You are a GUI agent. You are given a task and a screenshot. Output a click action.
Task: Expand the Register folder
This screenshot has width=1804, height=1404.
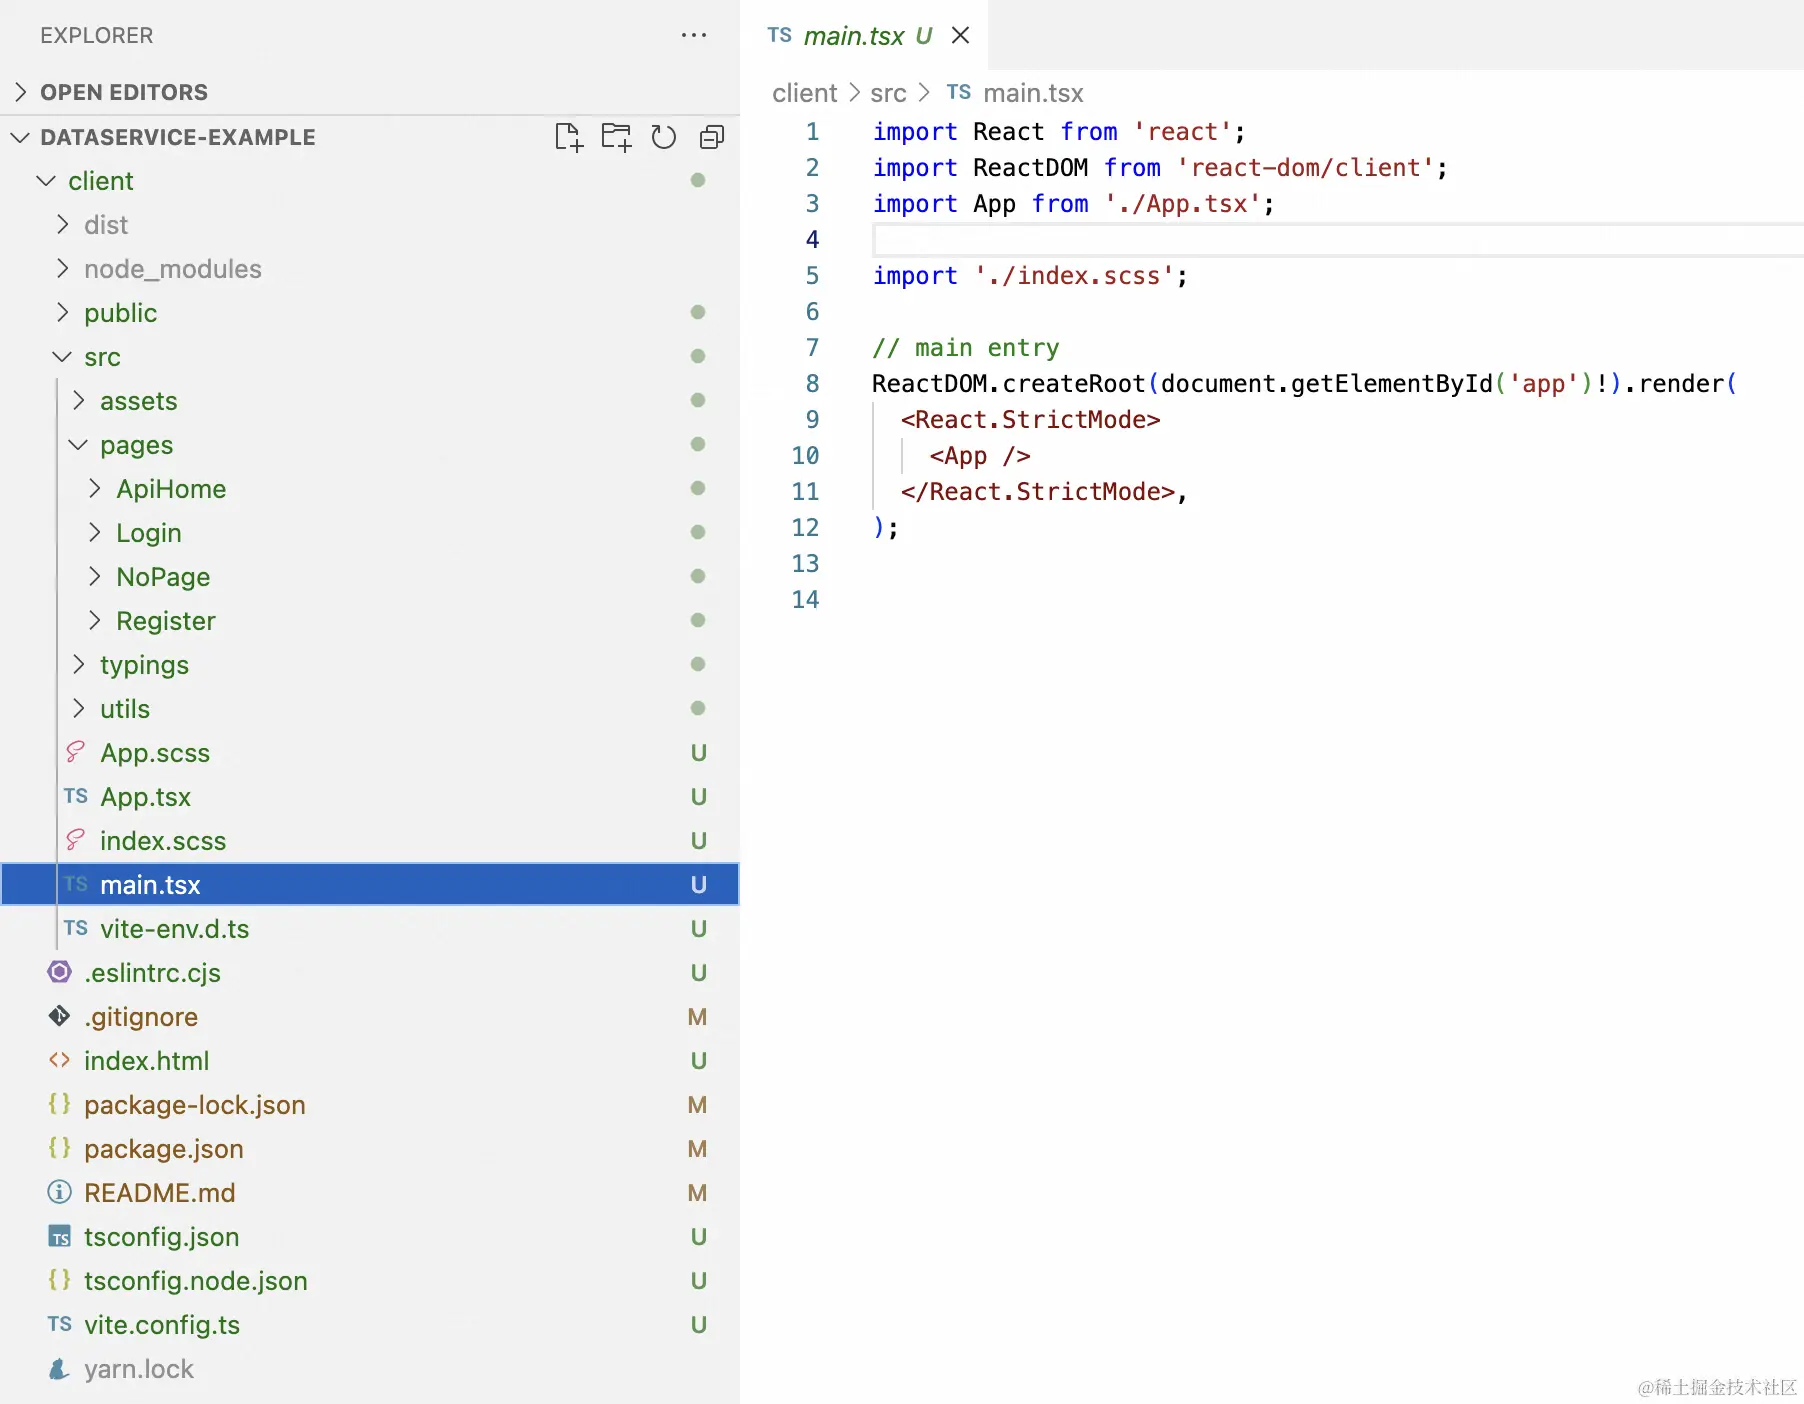[x=94, y=621]
